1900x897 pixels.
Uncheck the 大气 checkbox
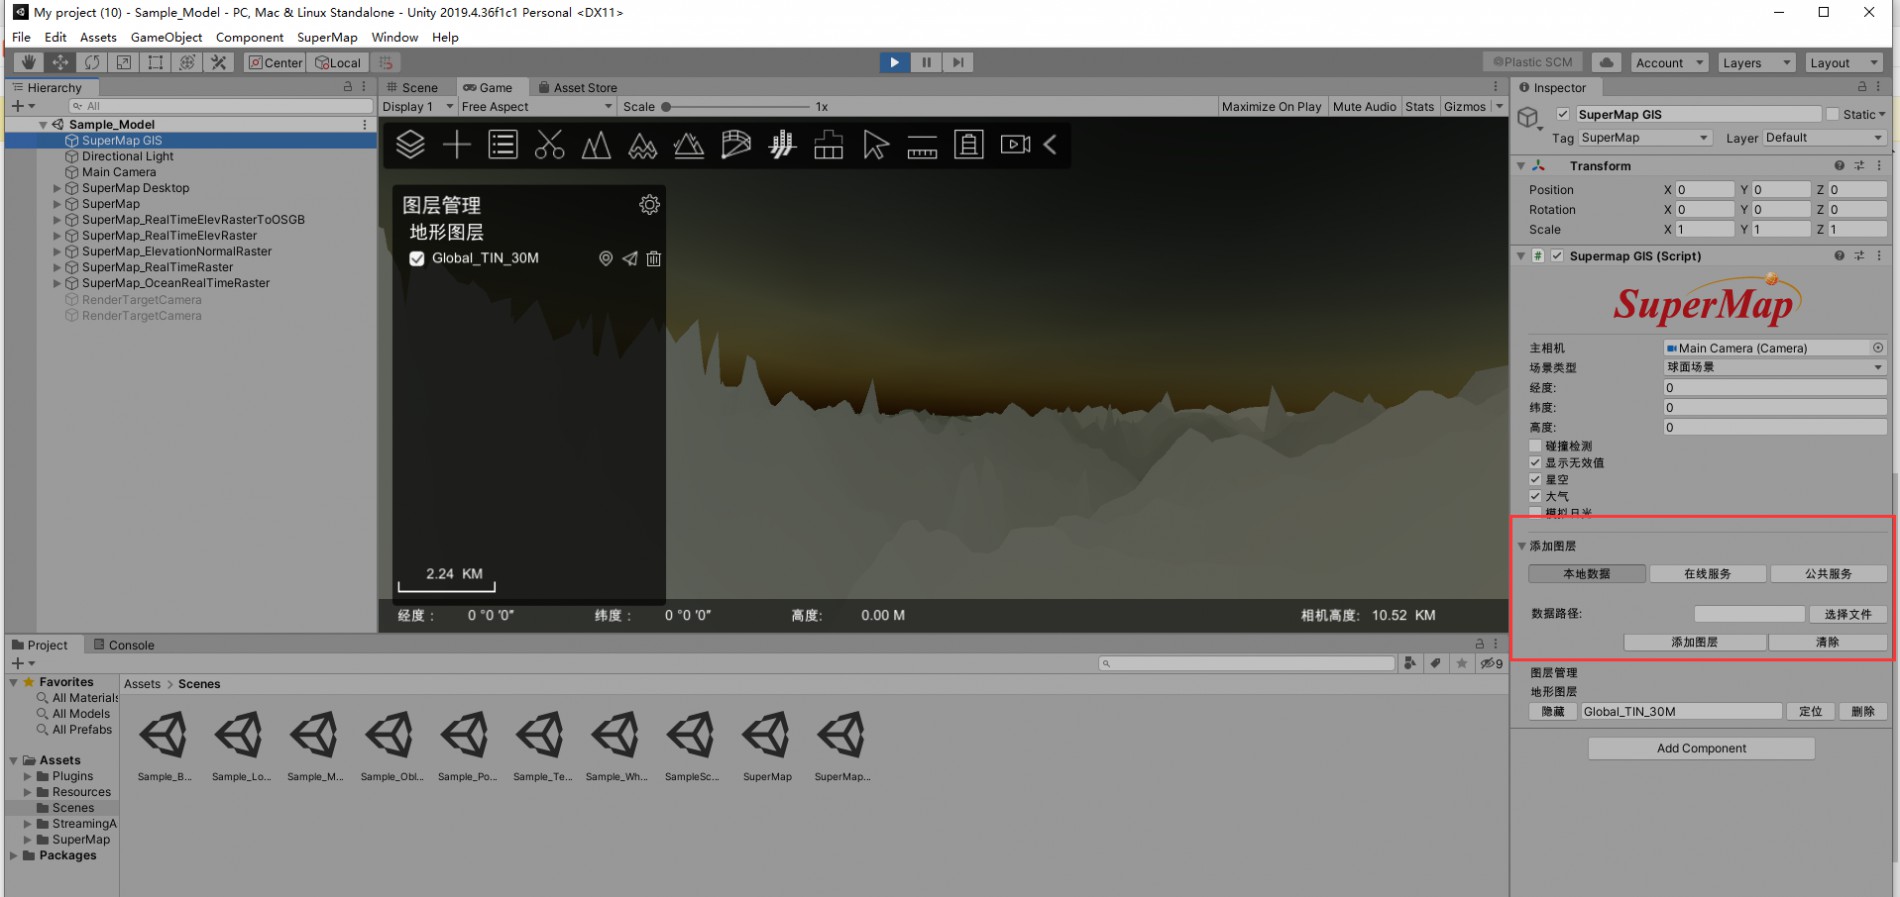pyautogui.click(x=1535, y=496)
